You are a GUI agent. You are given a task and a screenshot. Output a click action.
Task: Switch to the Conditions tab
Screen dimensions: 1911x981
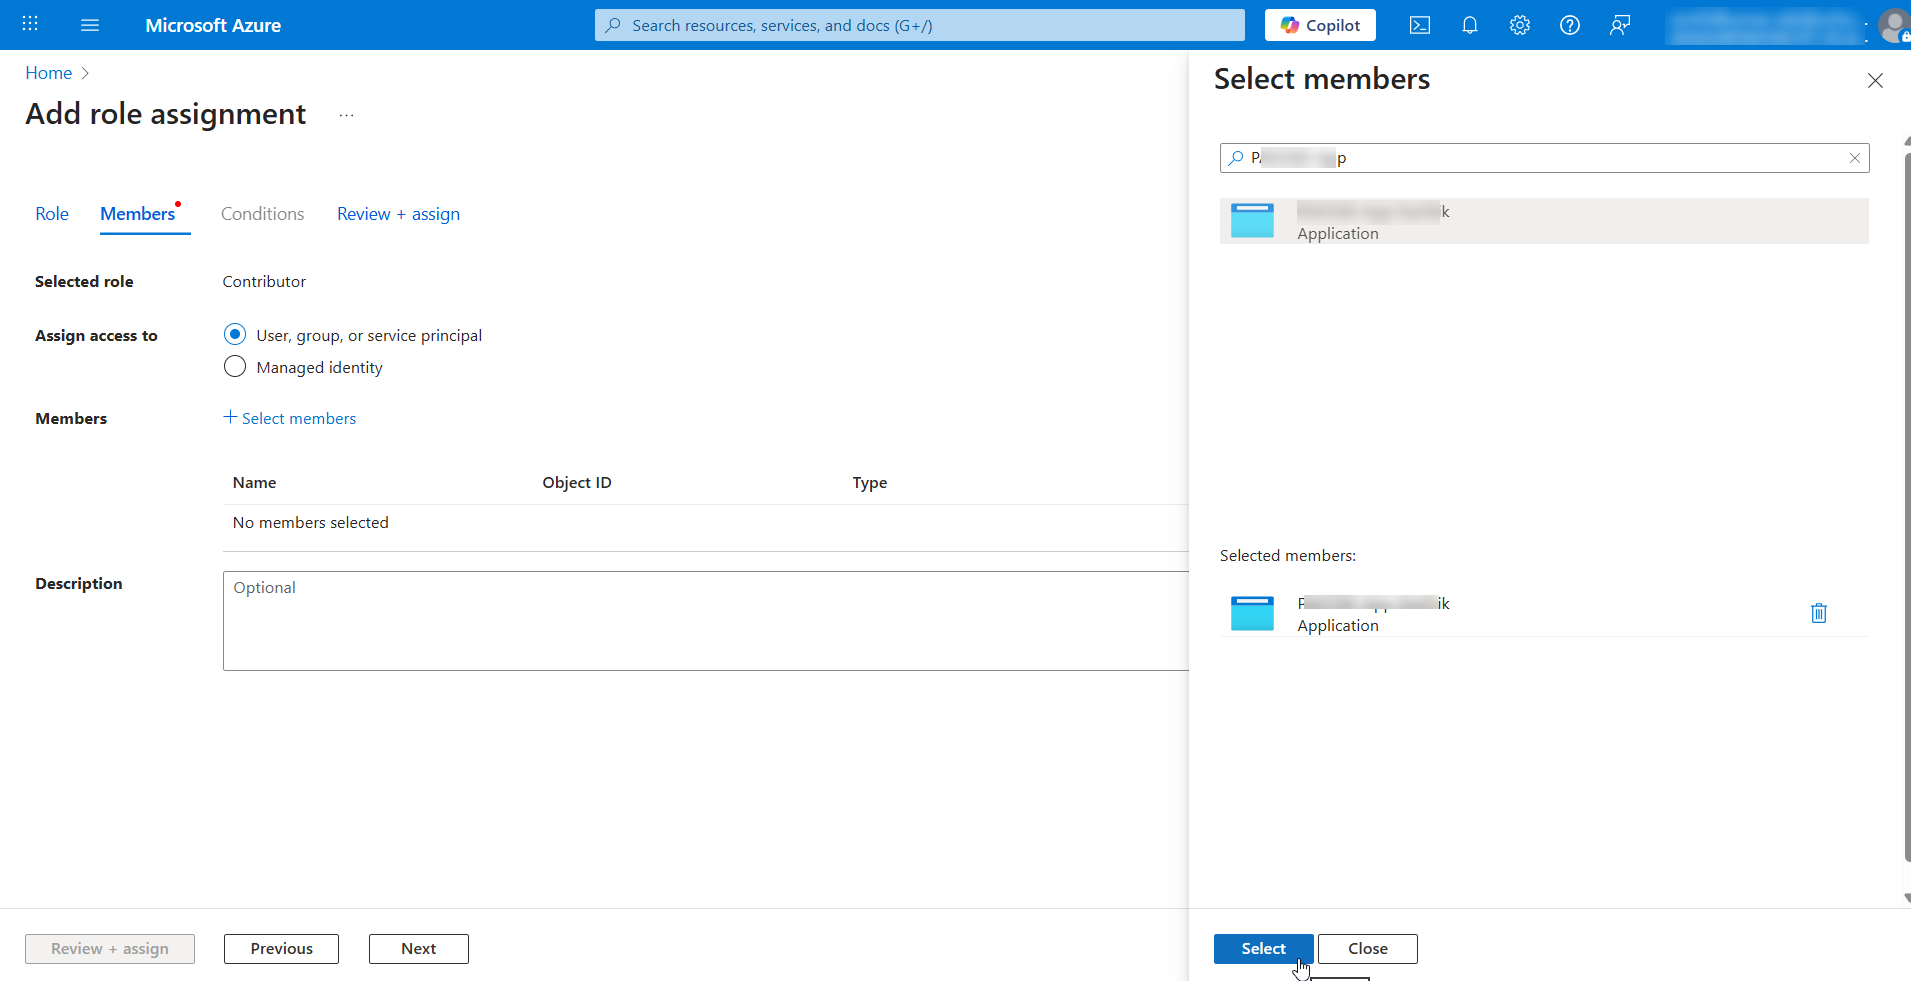coord(261,213)
